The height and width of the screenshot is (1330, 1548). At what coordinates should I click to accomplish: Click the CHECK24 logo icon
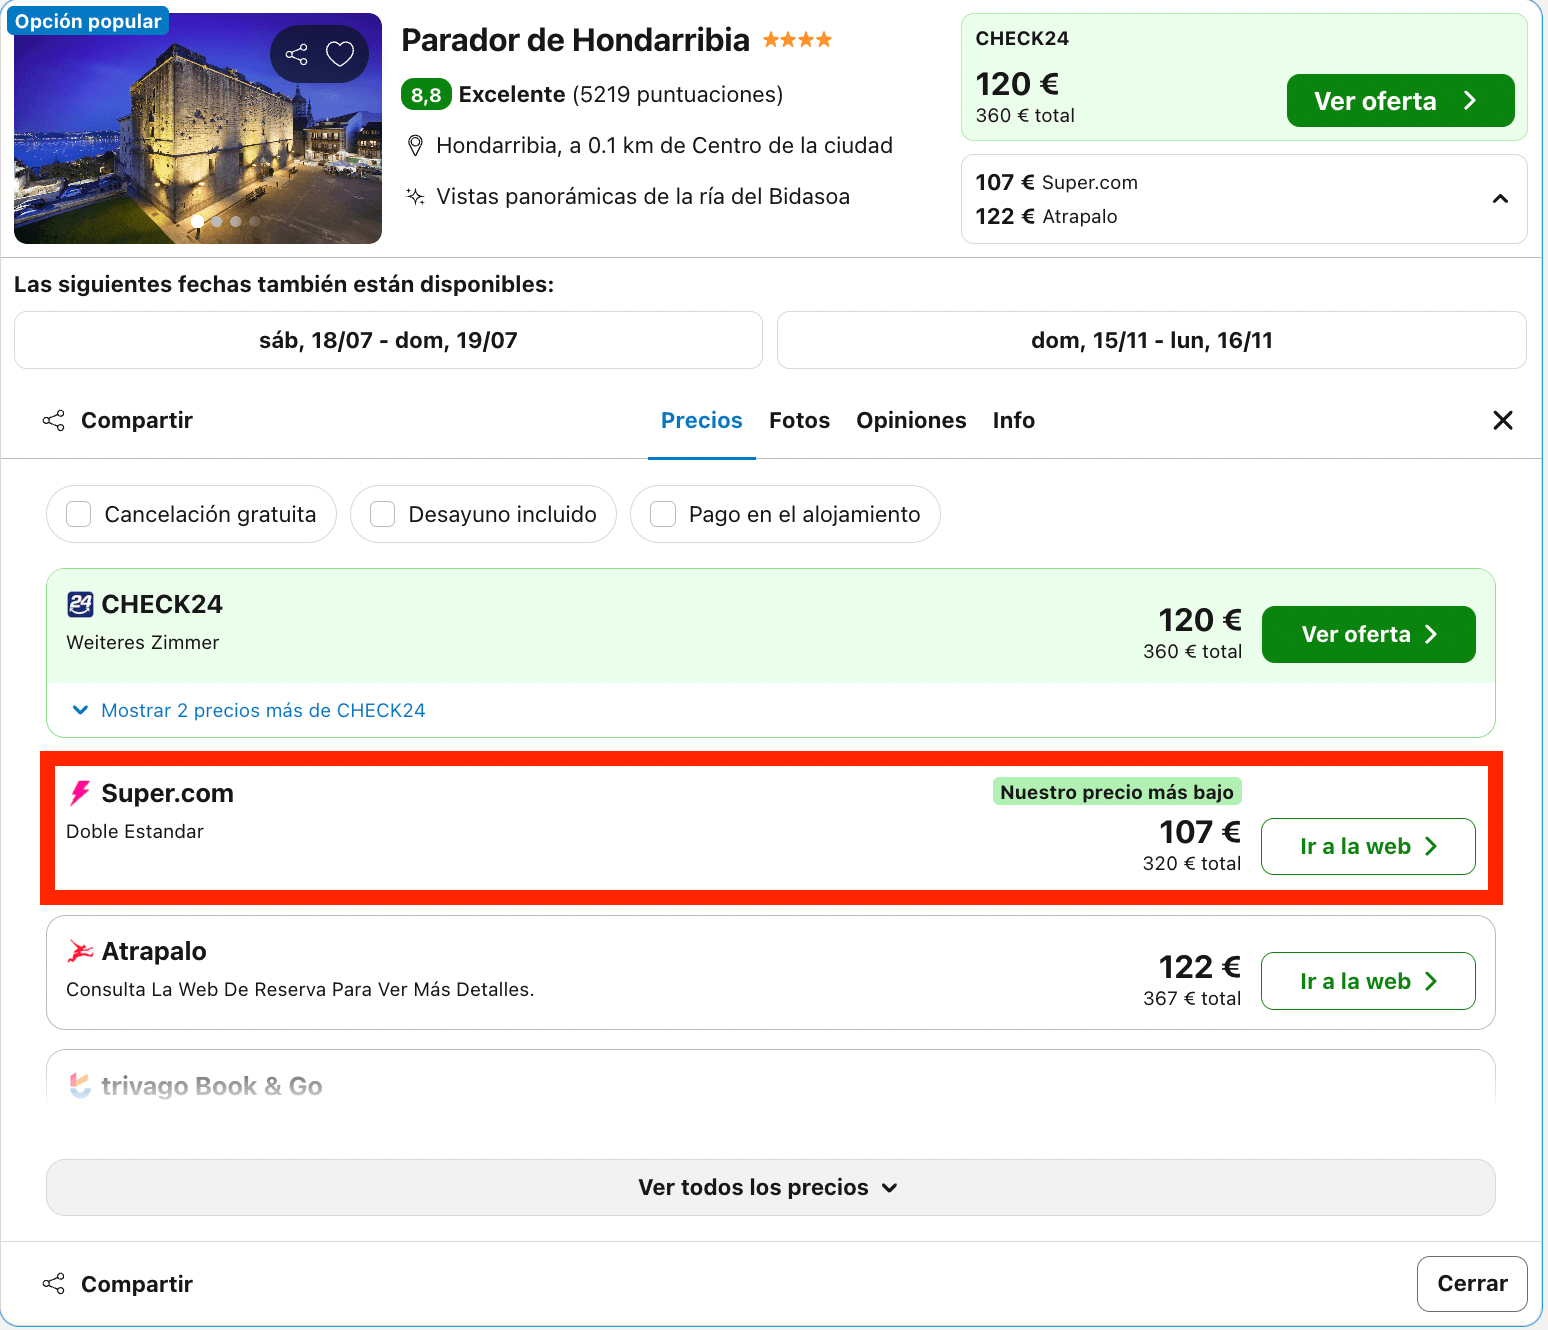point(80,604)
